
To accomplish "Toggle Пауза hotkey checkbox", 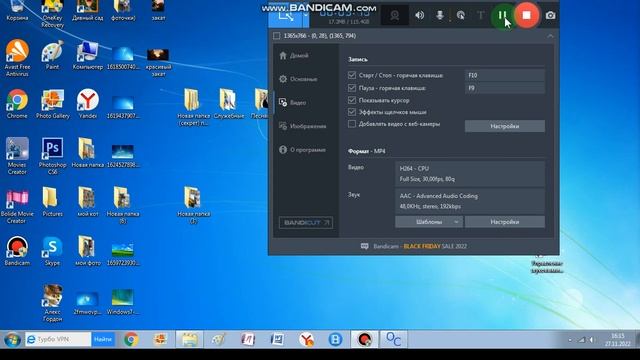I will (x=352, y=88).
